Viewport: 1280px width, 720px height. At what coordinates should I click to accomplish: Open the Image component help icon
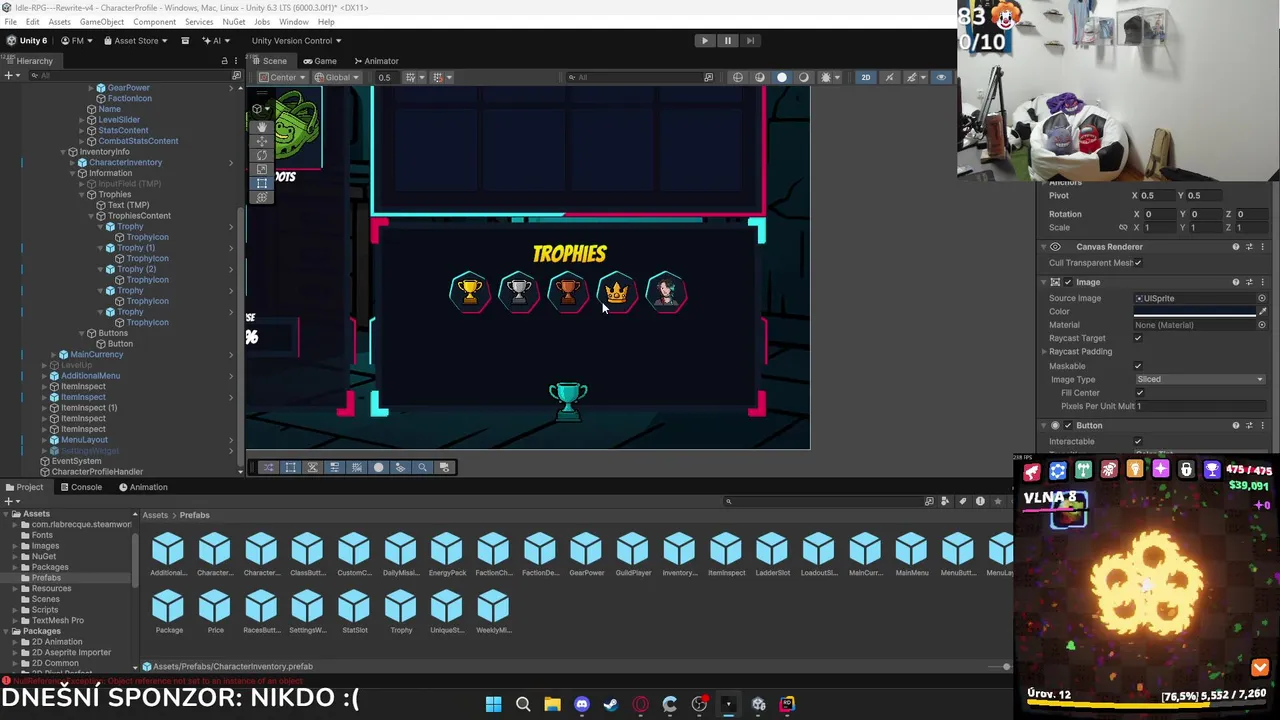tap(1236, 282)
